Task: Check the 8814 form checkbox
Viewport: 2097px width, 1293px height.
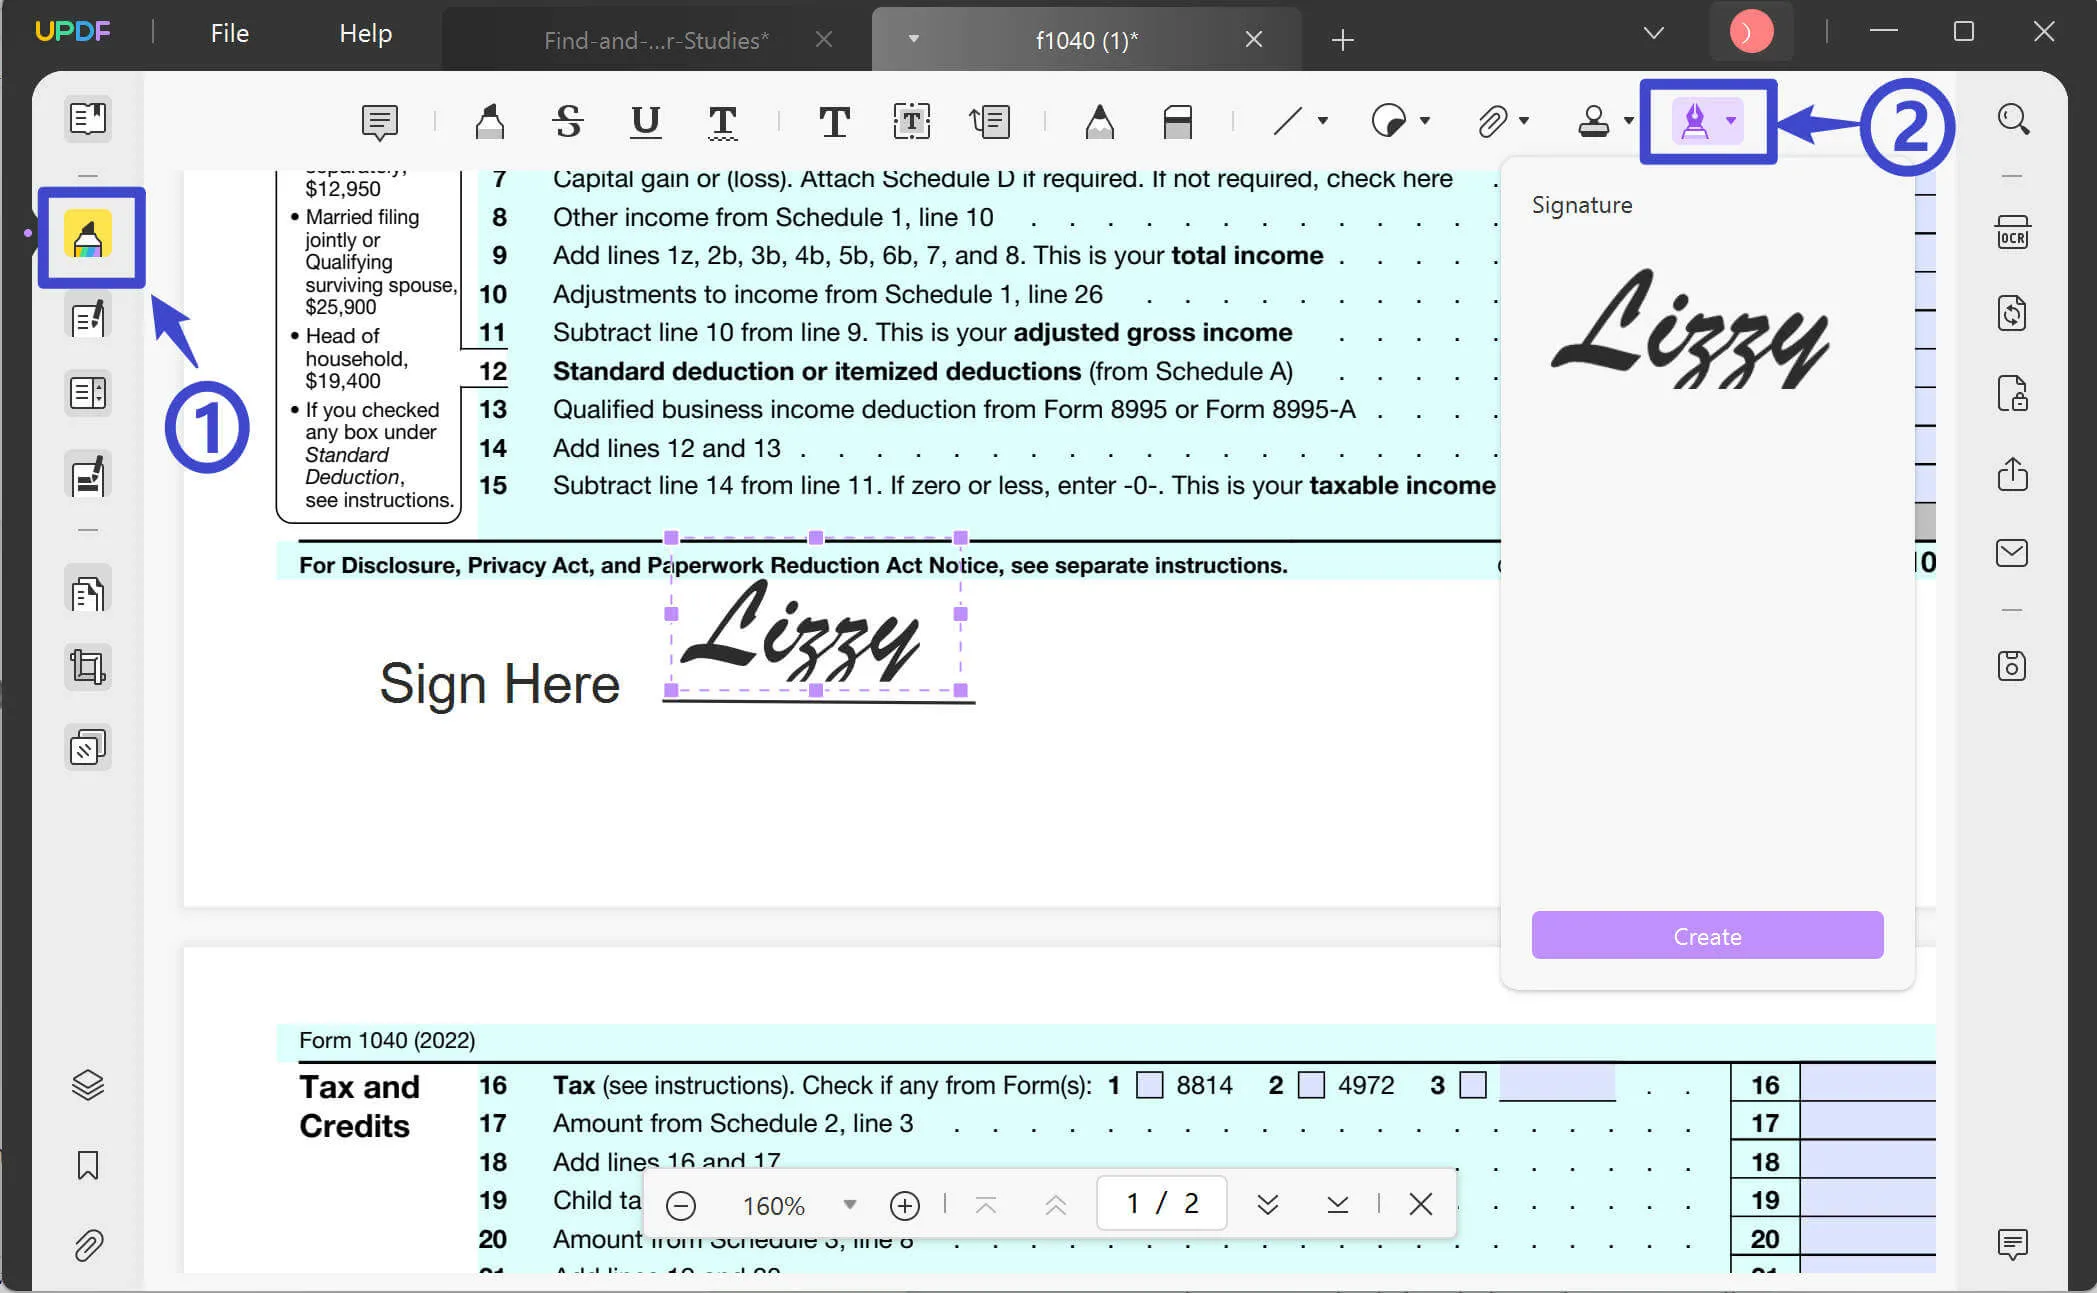Action: 1150,1085
